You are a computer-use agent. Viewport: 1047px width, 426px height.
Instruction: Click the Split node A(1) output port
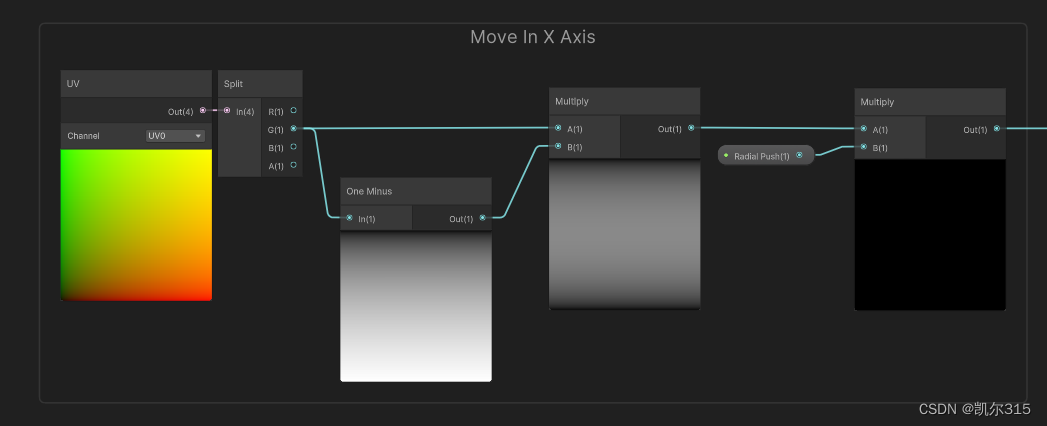click(x=293, y=165)
